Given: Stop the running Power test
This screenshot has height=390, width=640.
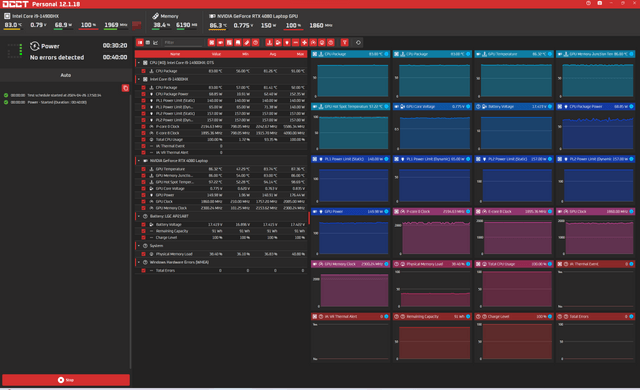Looking at the screenshot, I should coord(66,380).
